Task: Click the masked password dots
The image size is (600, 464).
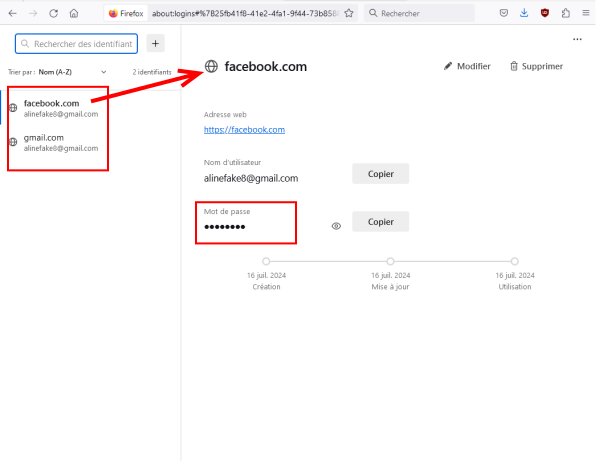Action: [x=225, y=227]
